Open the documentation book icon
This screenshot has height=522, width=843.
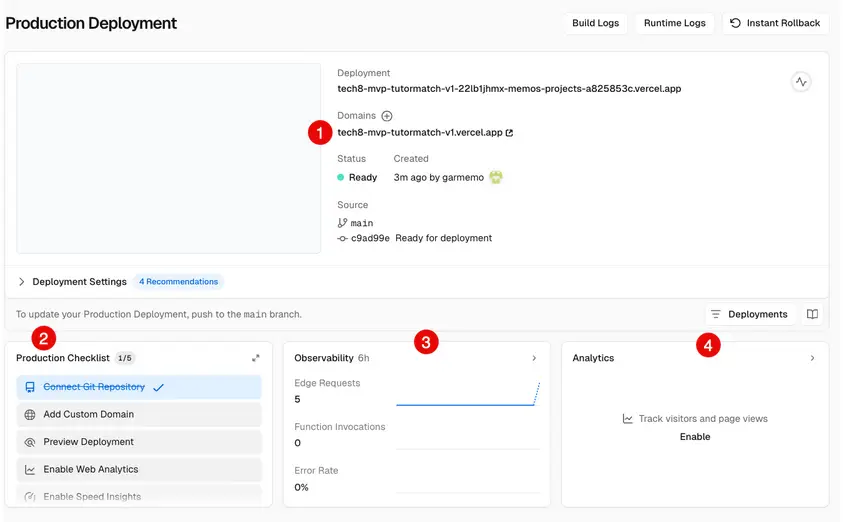coord(812,314)
